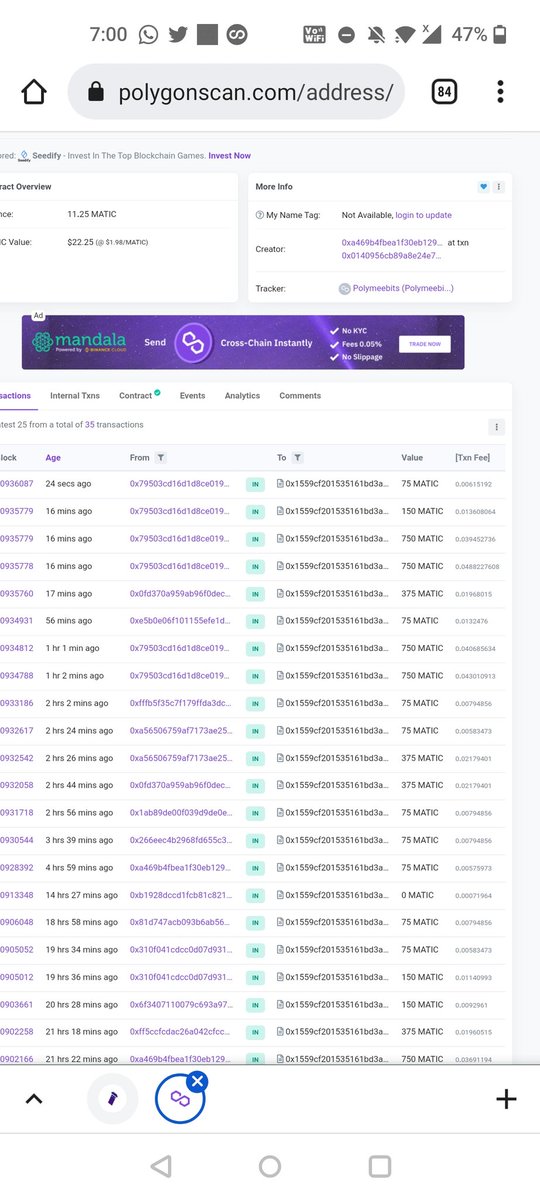Tap the Android recent apps square button
The height and width of the screenshot is (1200, 540).
(x=379, y=1166)
